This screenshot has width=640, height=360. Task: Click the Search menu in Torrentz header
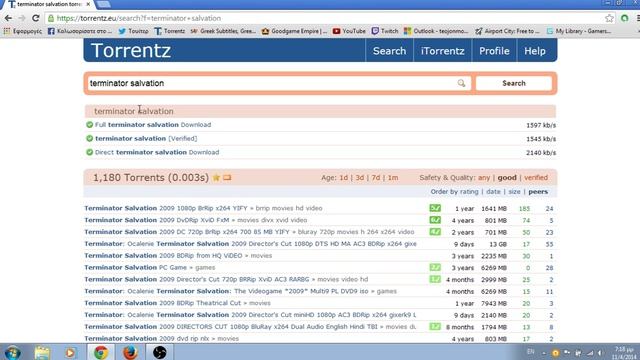(x=389, y=51)
